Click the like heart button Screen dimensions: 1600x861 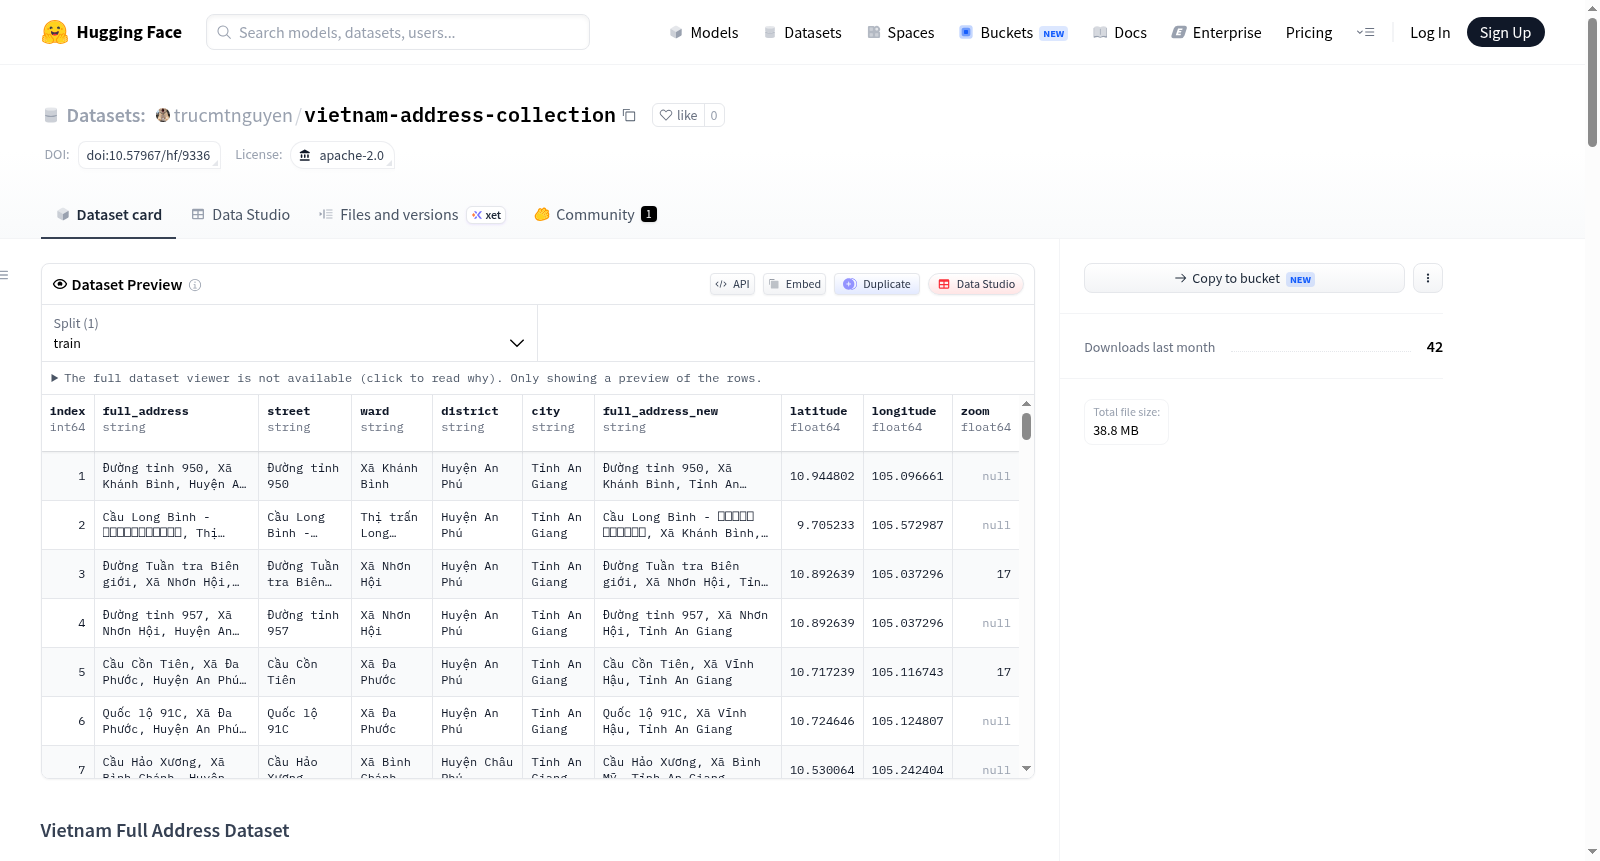pos(678,115)
